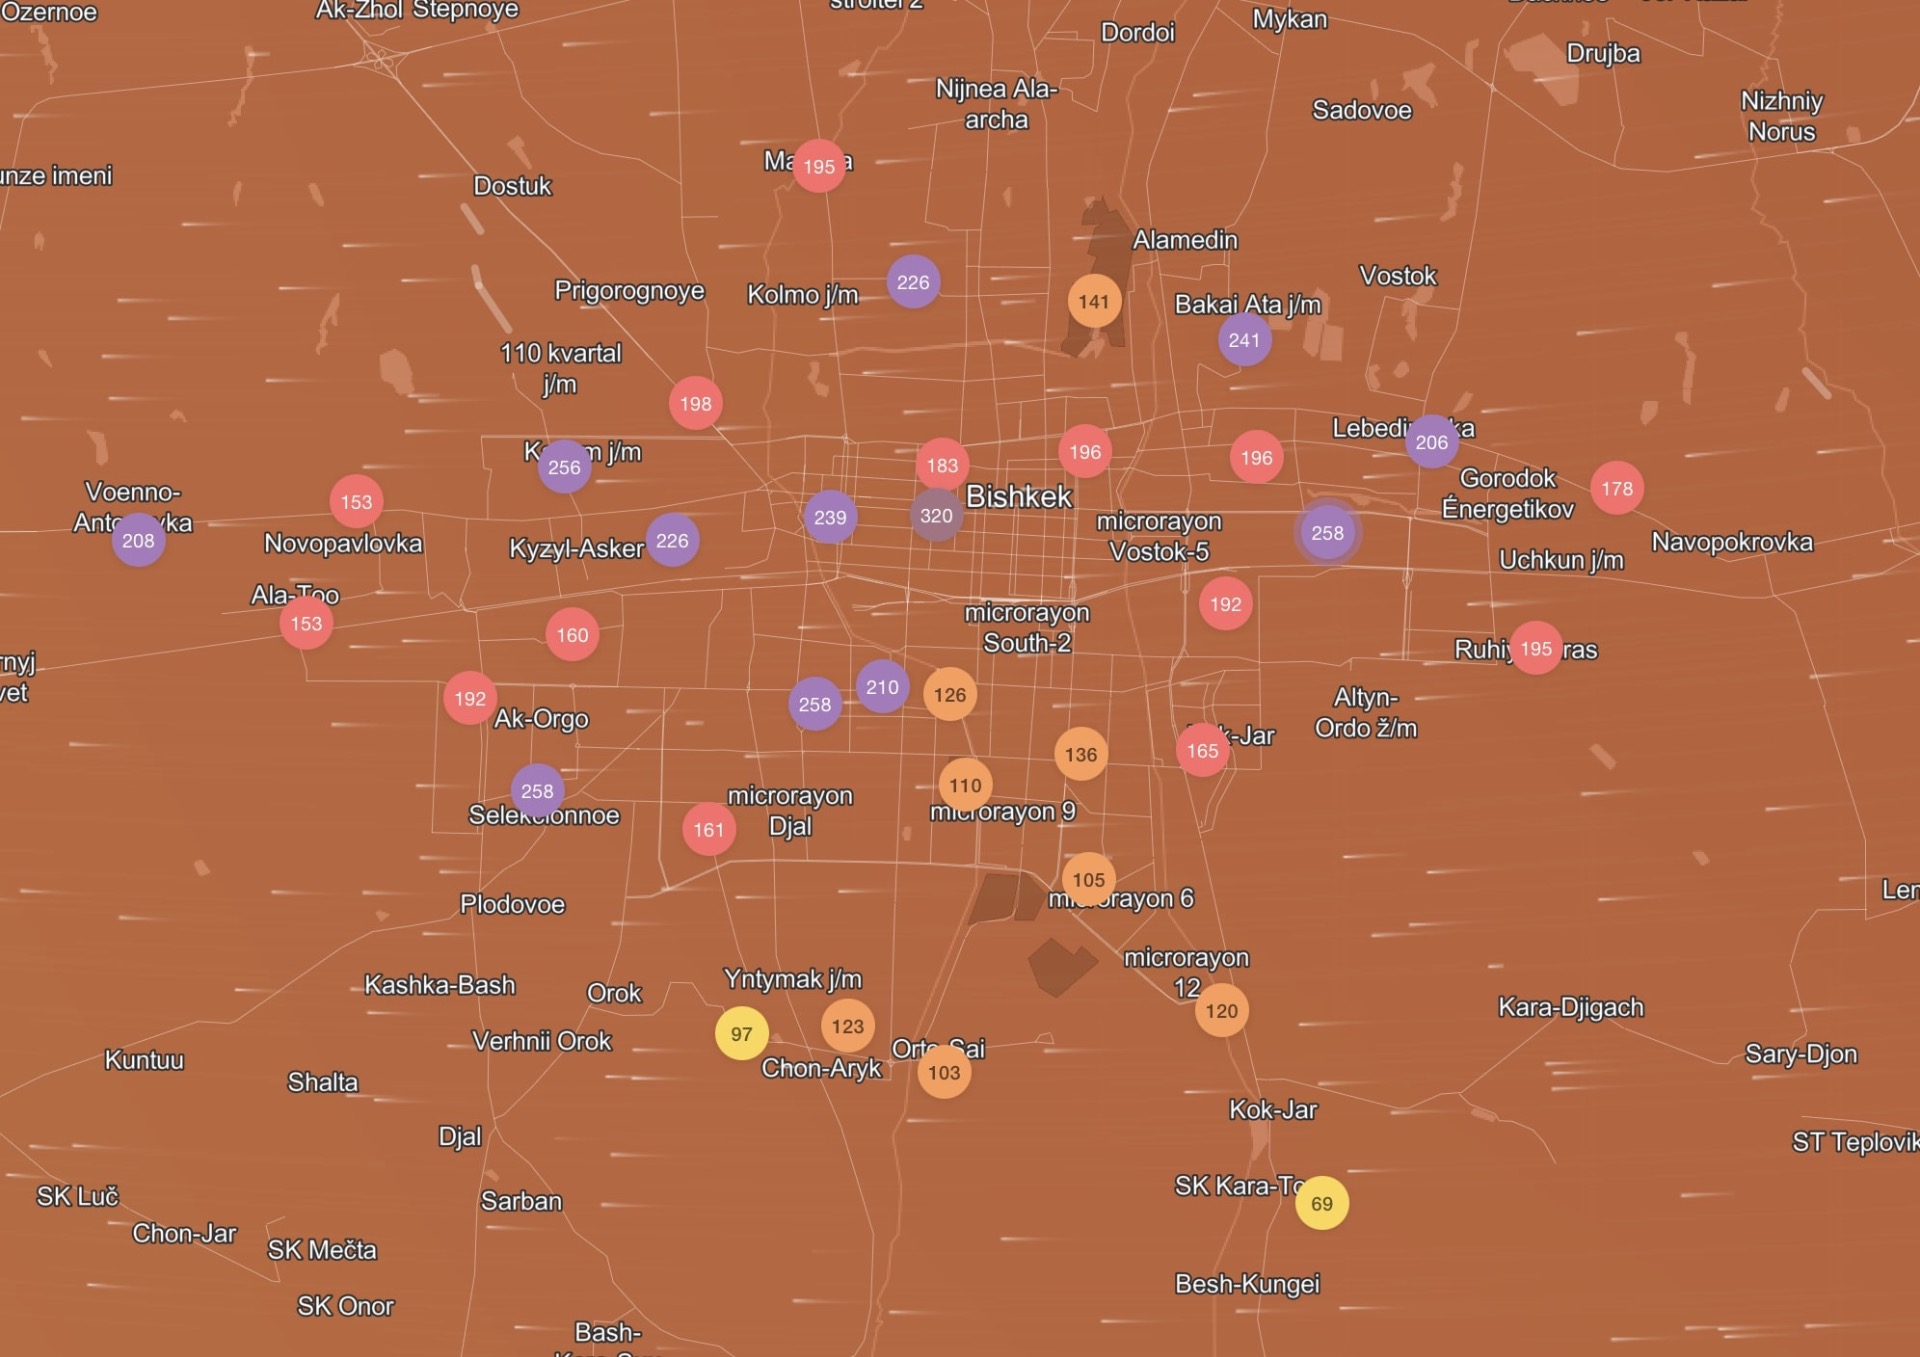The image size is (1920, 1357).
Task: Select the 256 purple marker on the map
Action: [x=564, y=467]
